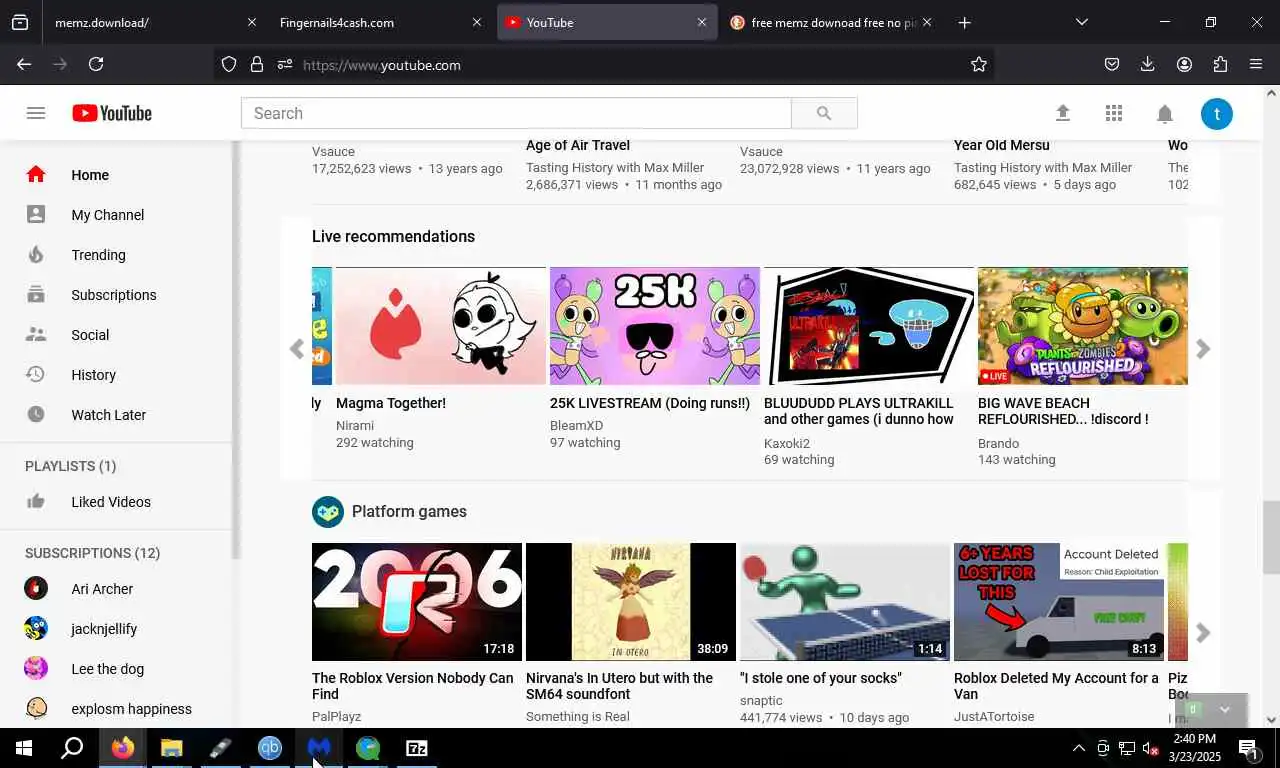1280x768 pixels.
Task: Open the Firefox Pocket save icon
Action: click(1112, 64)
